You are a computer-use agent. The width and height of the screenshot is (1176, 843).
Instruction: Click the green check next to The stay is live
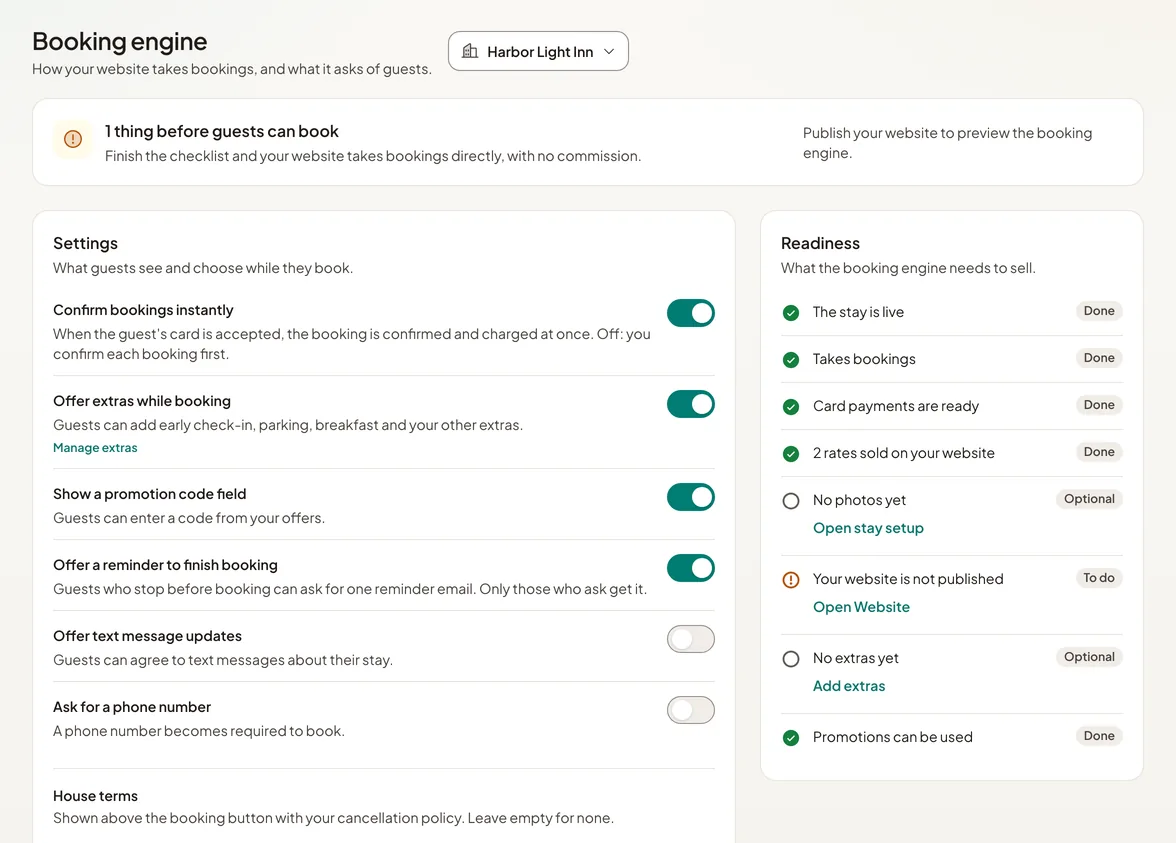pos(790,313)
